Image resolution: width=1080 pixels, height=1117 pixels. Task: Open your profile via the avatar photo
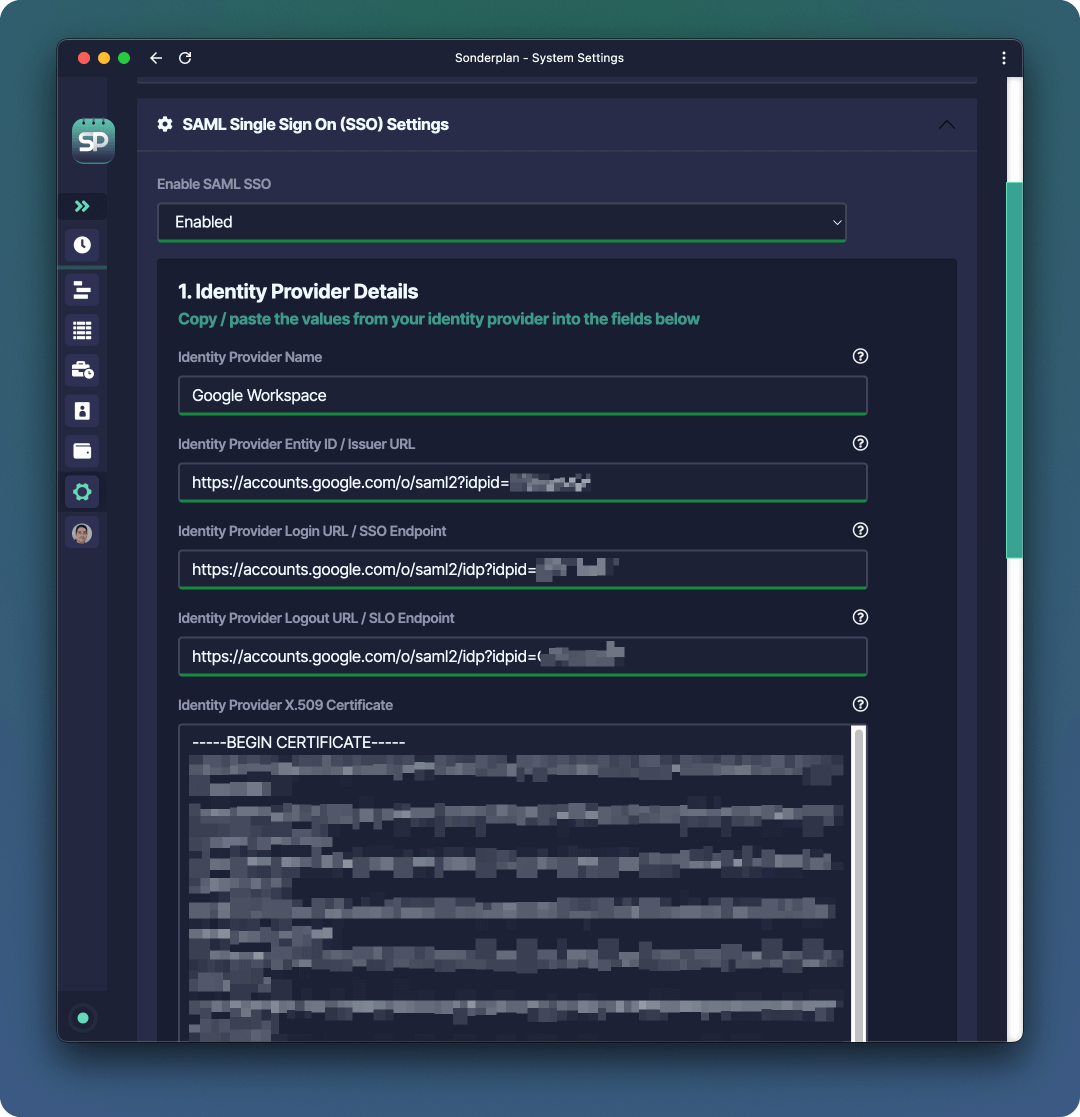(82, 531)
